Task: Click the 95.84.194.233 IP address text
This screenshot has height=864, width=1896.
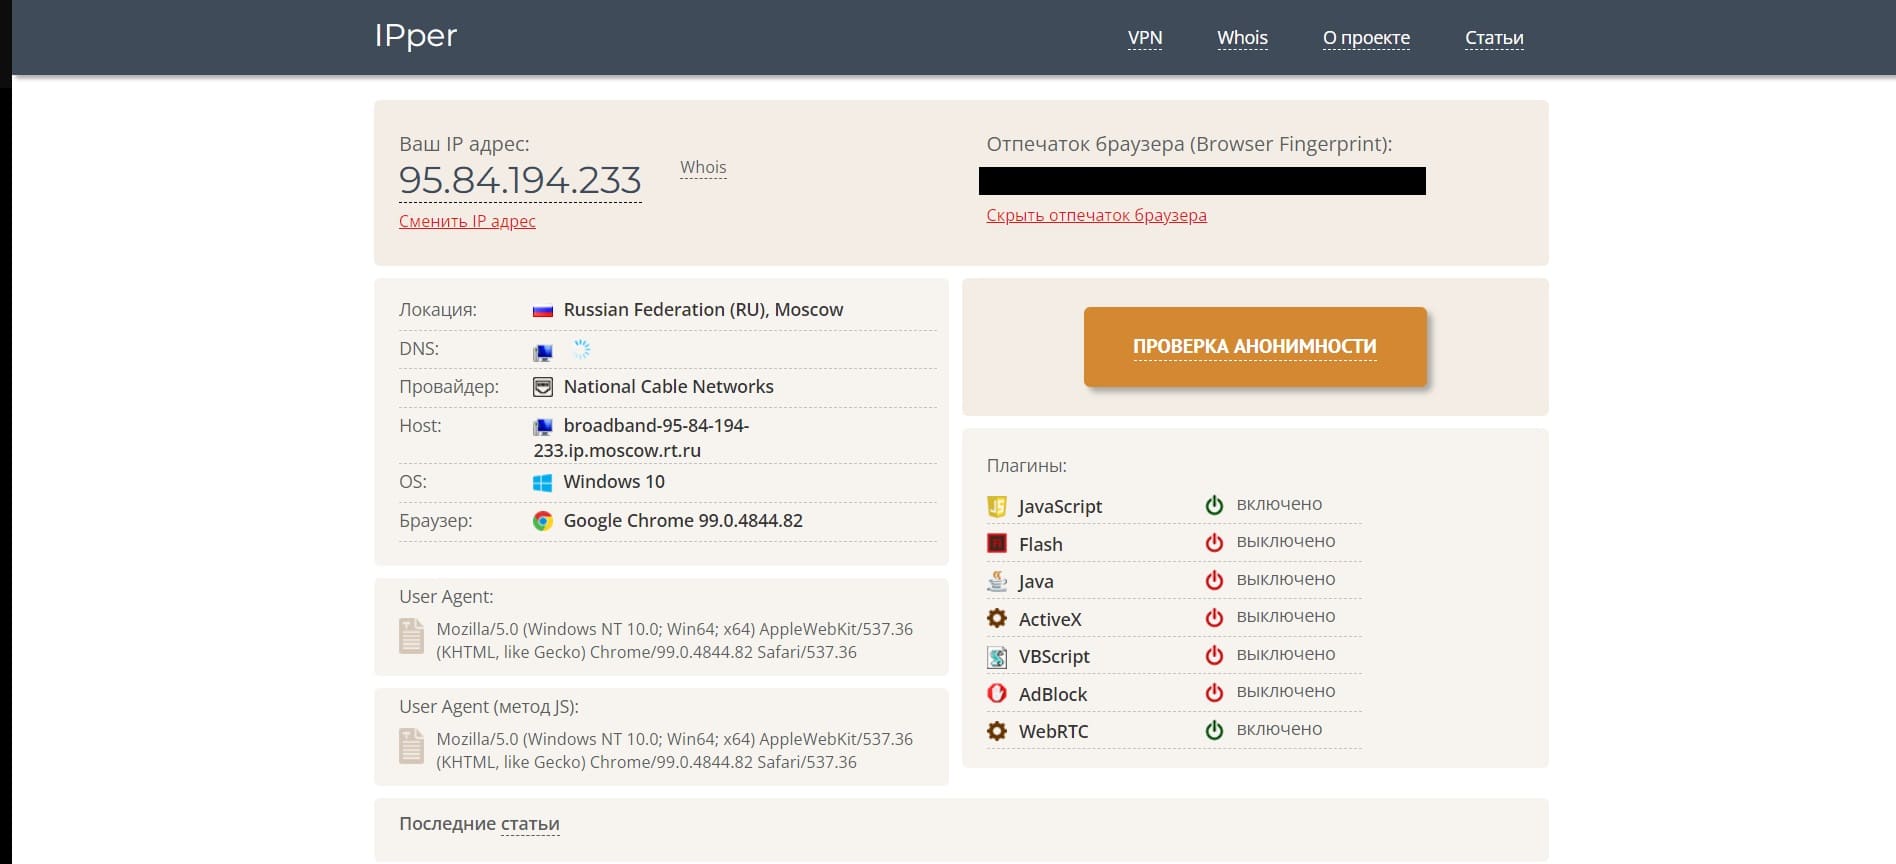Action: 520,180
